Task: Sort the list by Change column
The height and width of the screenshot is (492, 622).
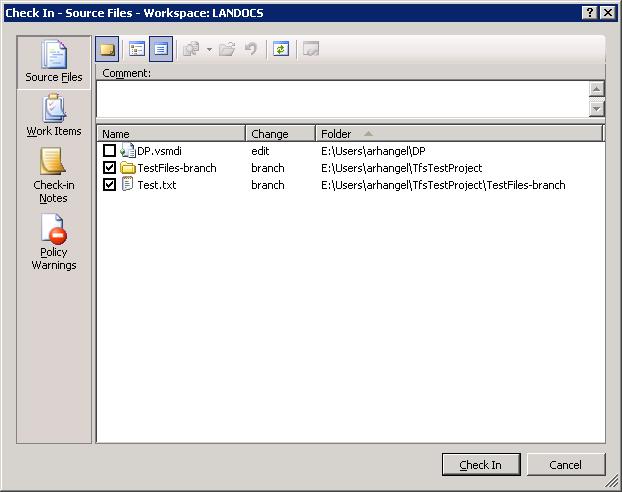Action: [280, 134]
